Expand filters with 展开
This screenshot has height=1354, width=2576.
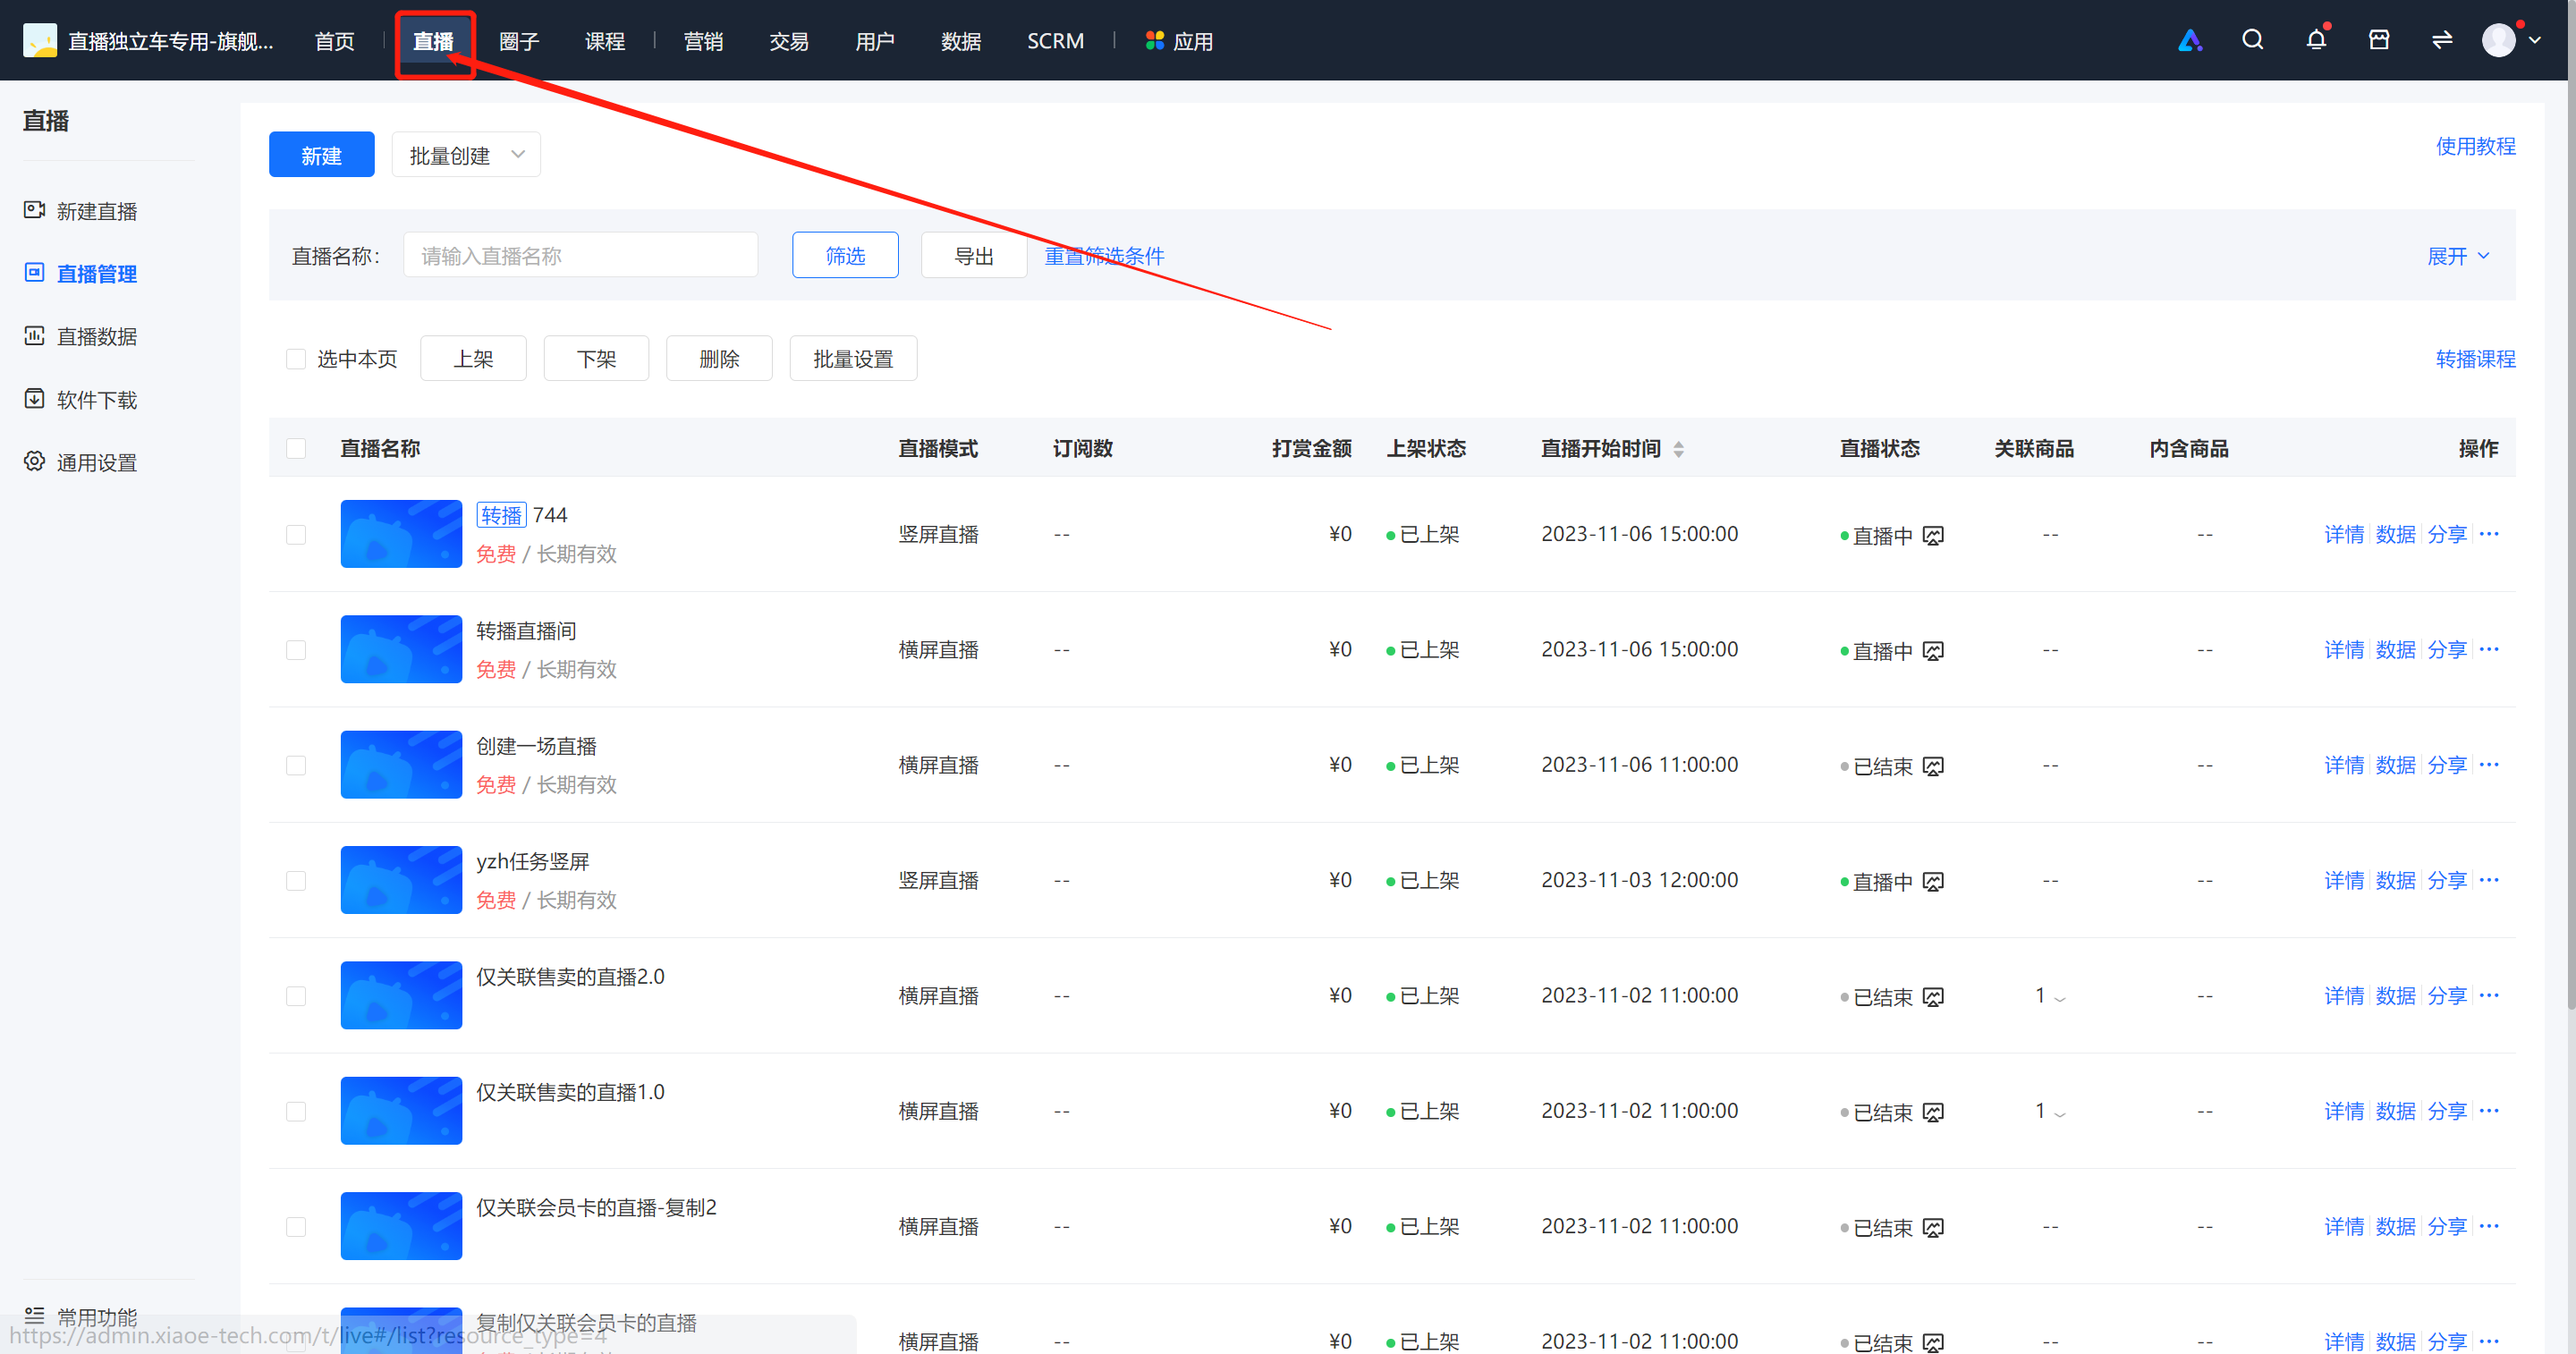(2458, 256)
